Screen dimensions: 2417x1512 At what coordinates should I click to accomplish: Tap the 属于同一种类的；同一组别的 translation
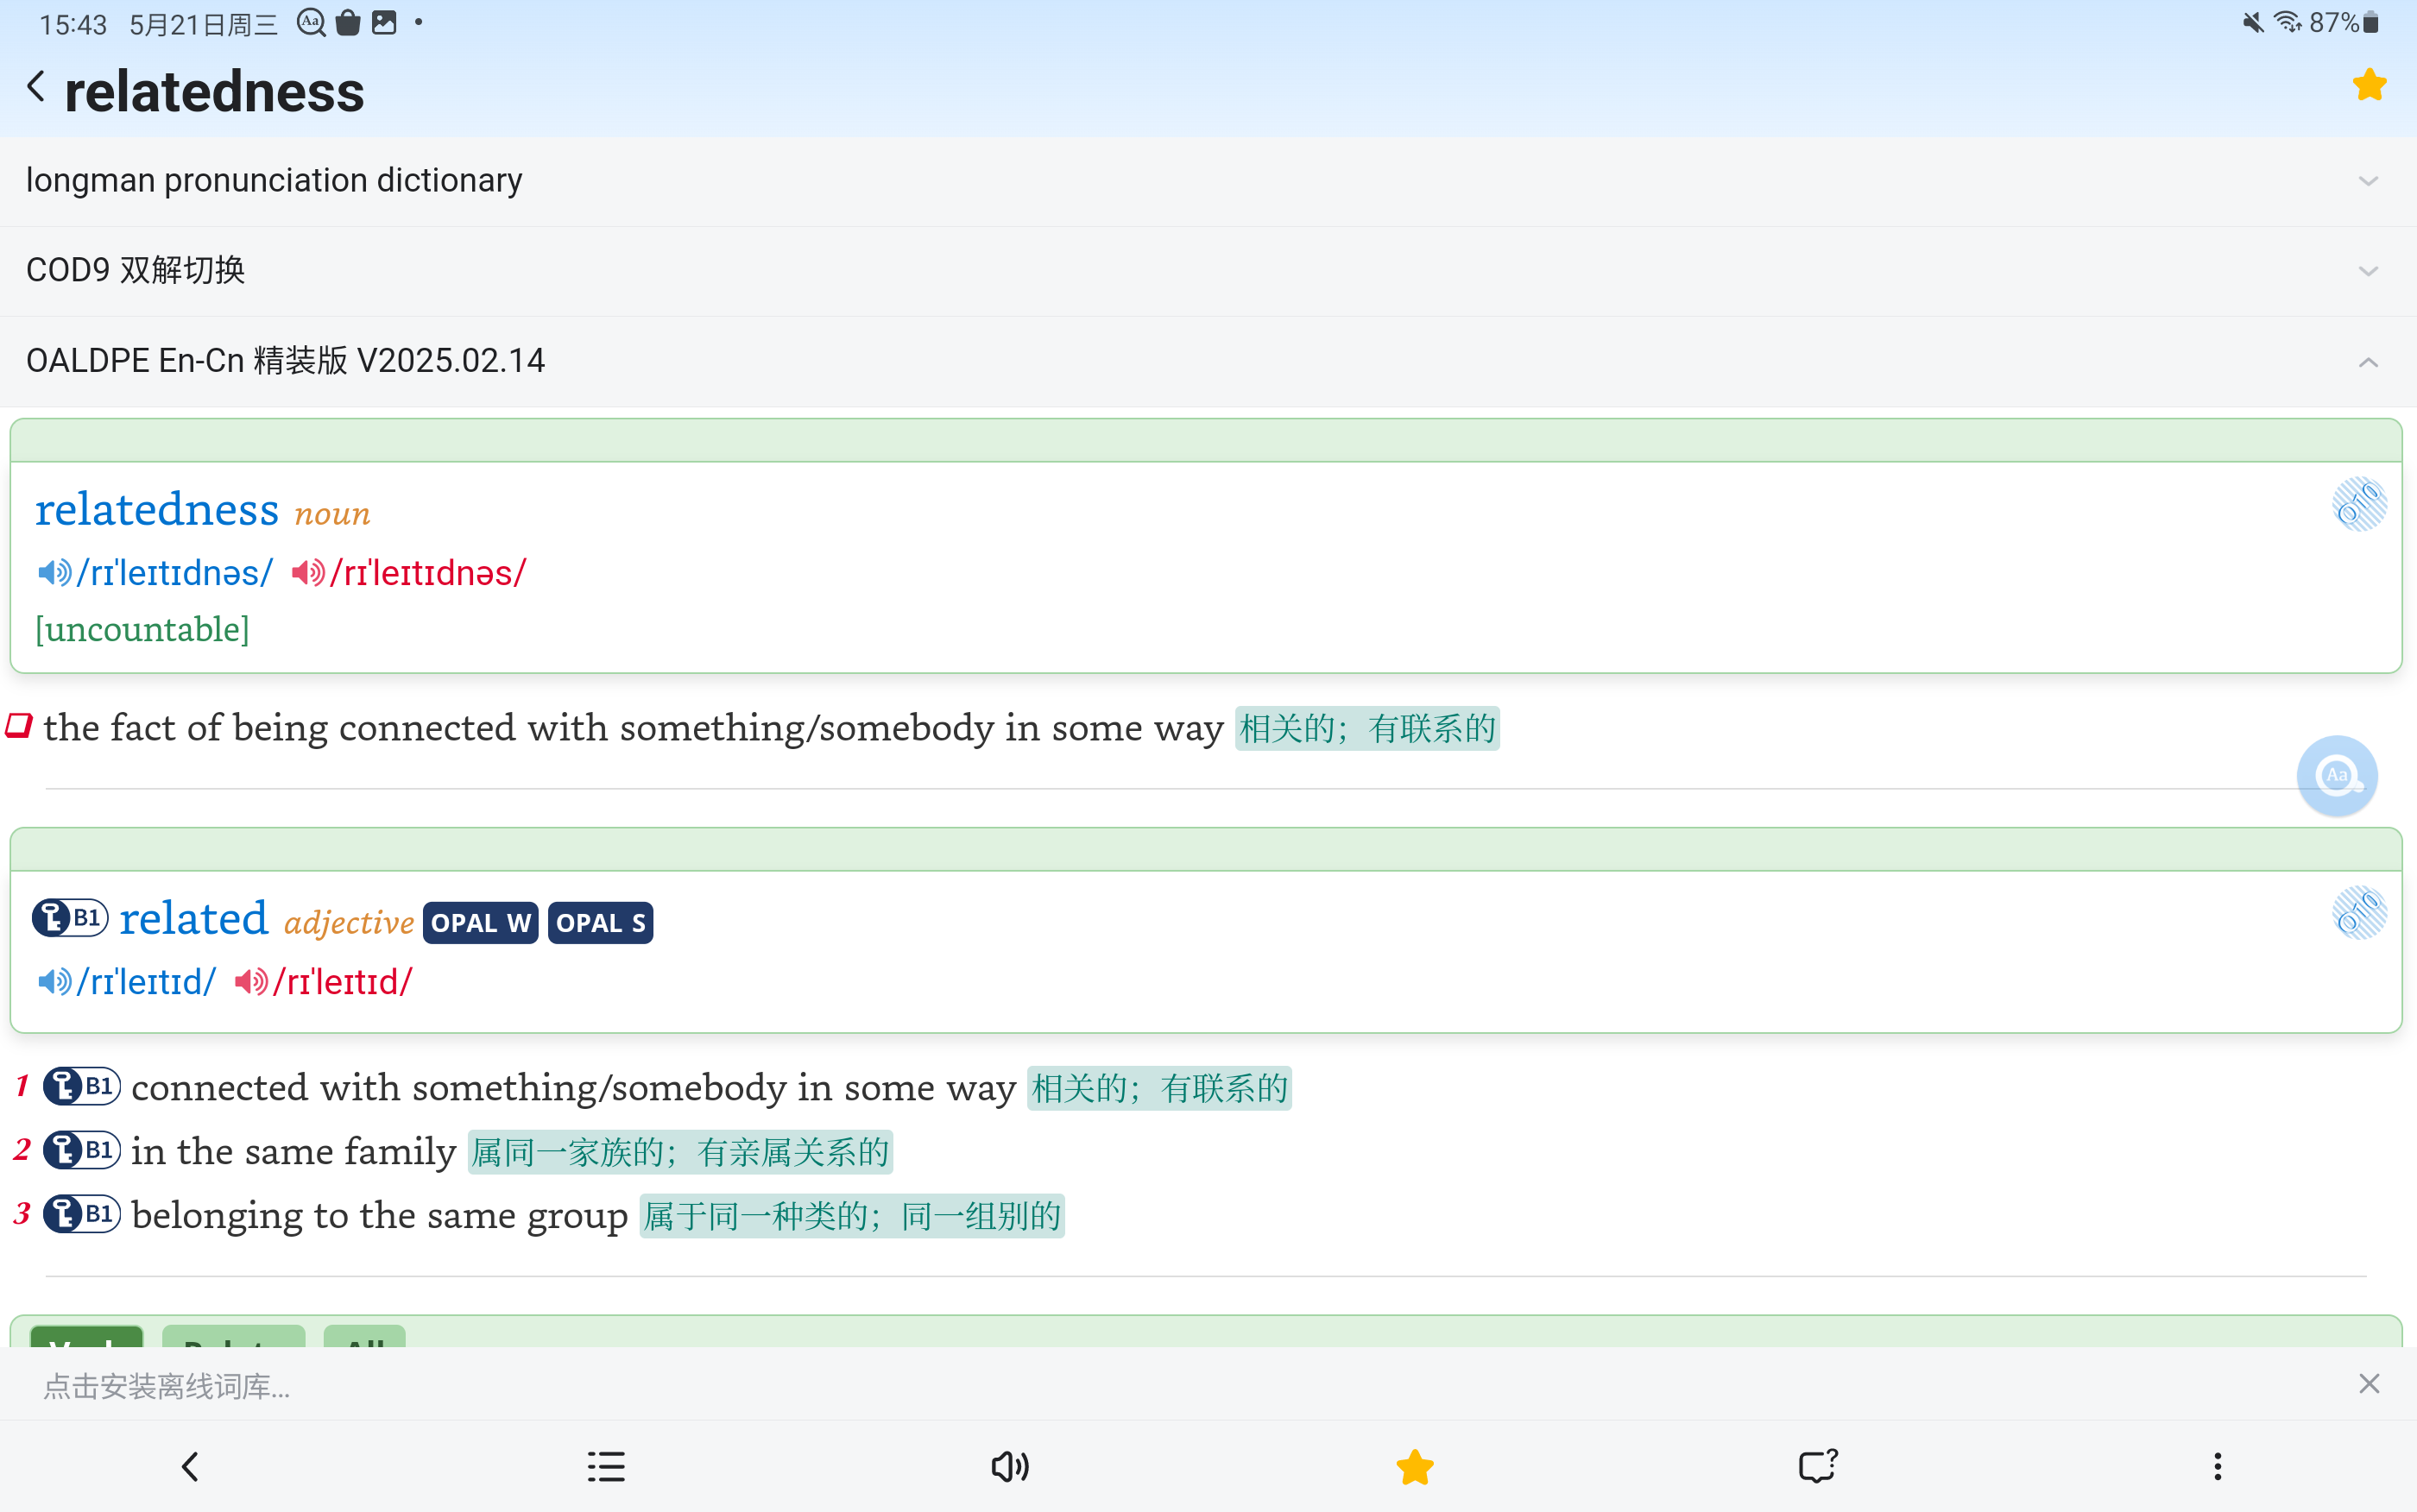[x=852, y=1216]
